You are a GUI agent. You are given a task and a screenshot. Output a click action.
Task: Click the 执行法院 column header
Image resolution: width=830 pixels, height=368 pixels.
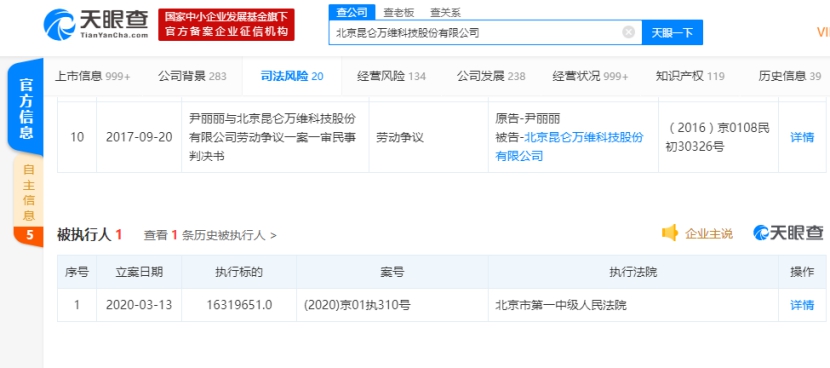(x=633, y=272)
